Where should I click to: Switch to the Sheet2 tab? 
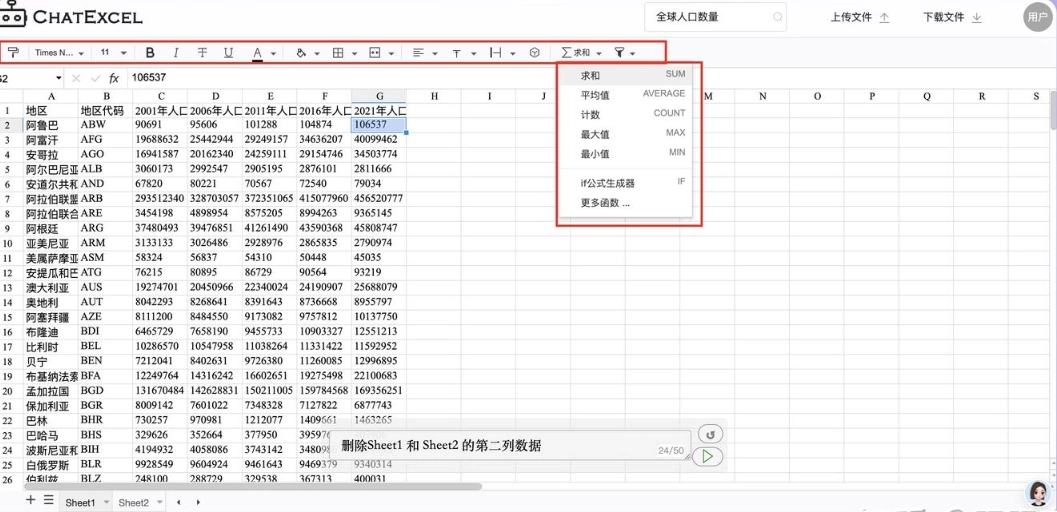(133, 502)
